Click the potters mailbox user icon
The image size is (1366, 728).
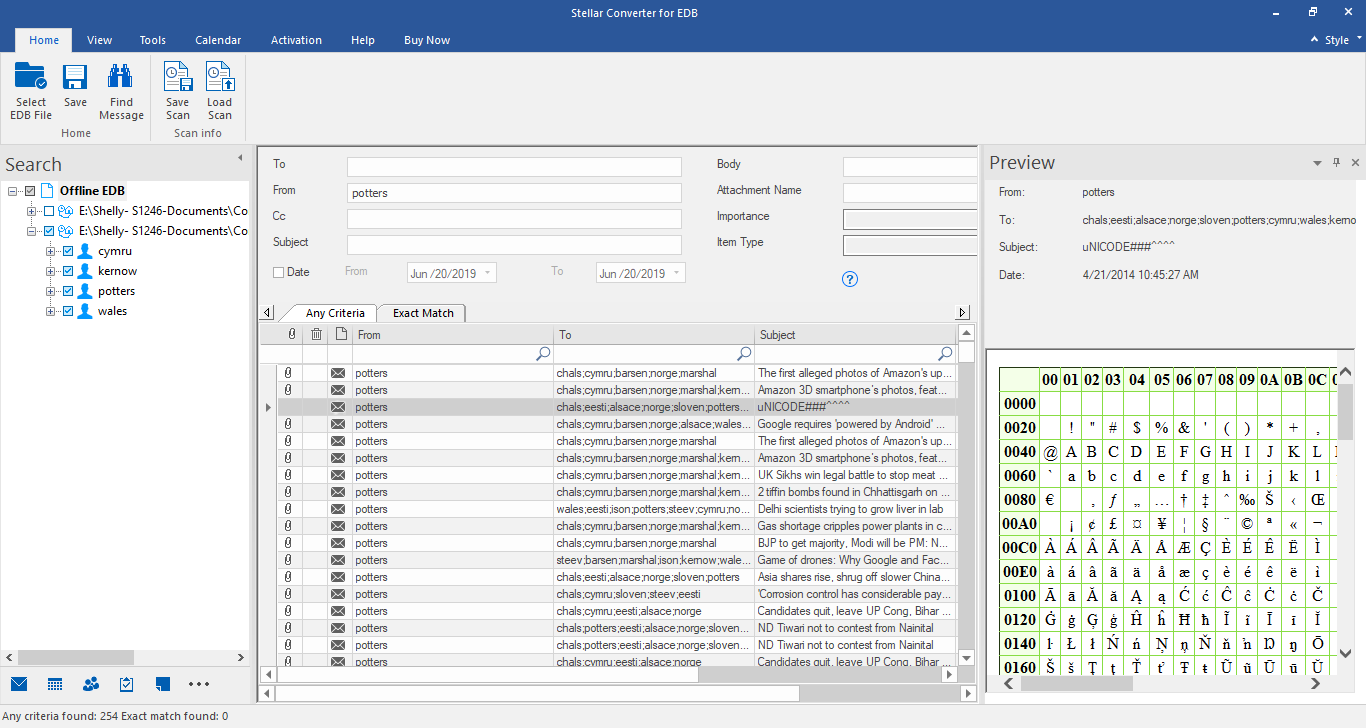pyautogui.click(x=85, y=291)
